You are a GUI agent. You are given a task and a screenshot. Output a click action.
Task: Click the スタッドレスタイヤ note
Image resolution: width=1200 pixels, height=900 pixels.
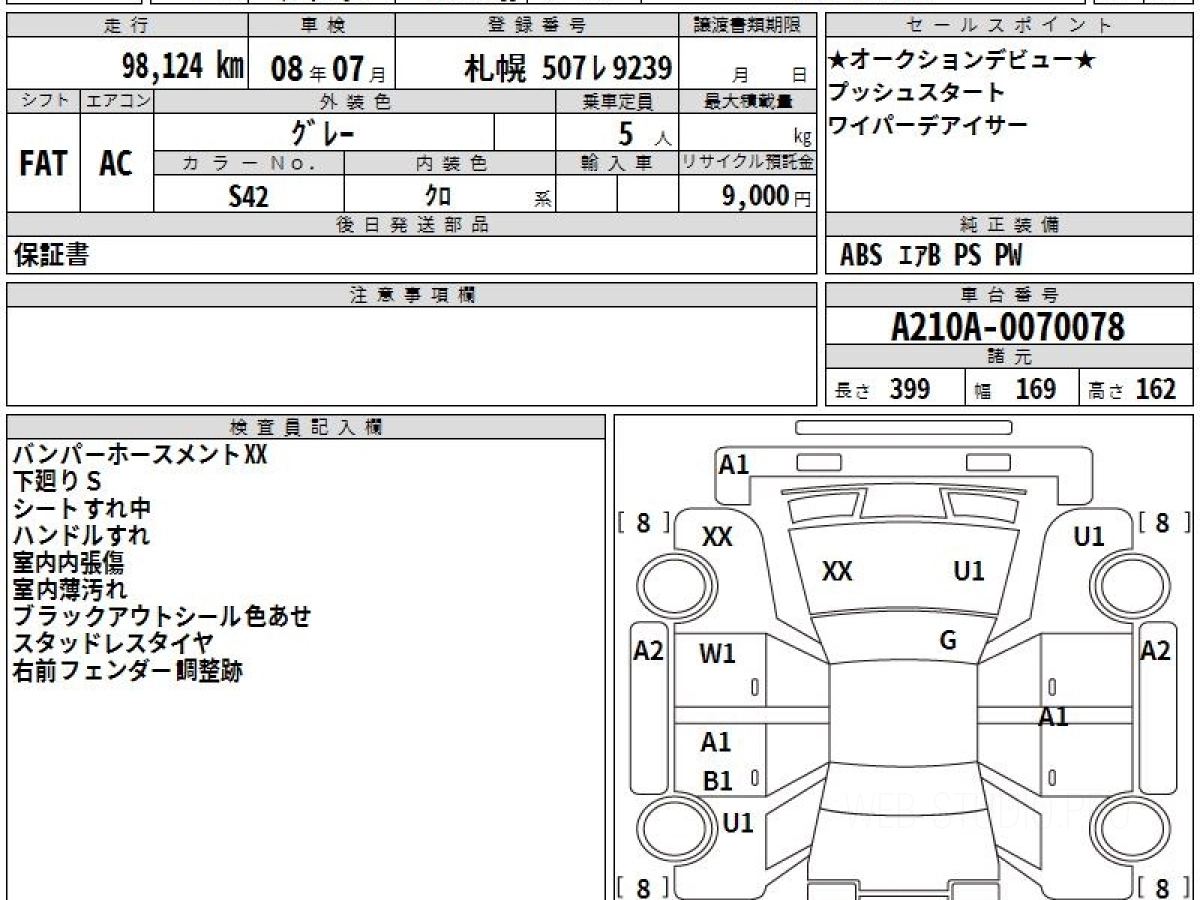point(113,644)
